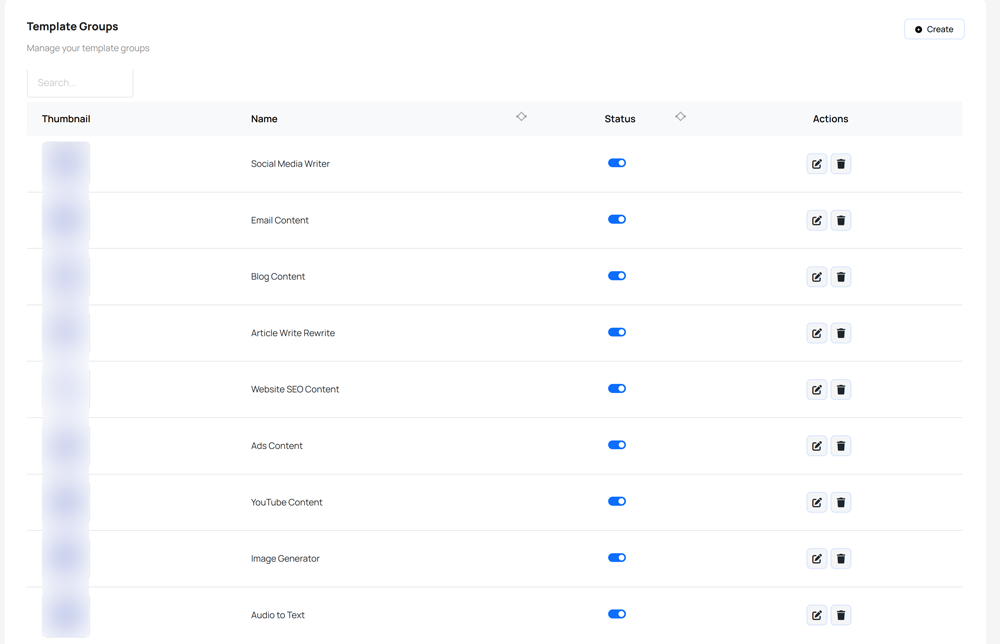Screen dimensions: 1000x644
Task: Click the Create button
Action: (x=934, y=29)
